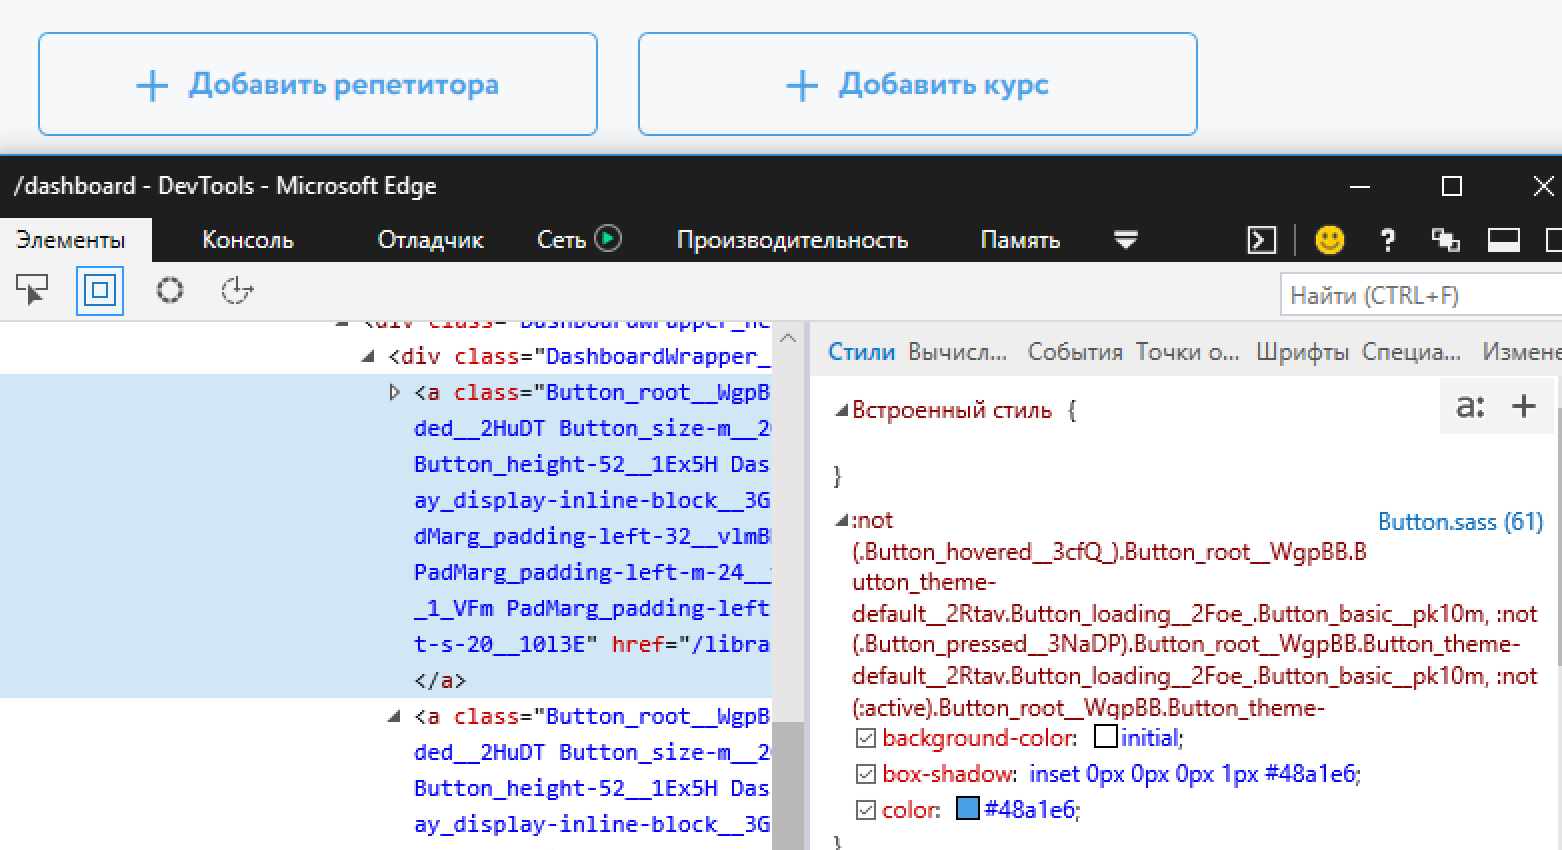Image resolution: width=1562 pixels, height=850 pixels.
Task: Expand the first anchor element node
Action: tap(395, 392)
